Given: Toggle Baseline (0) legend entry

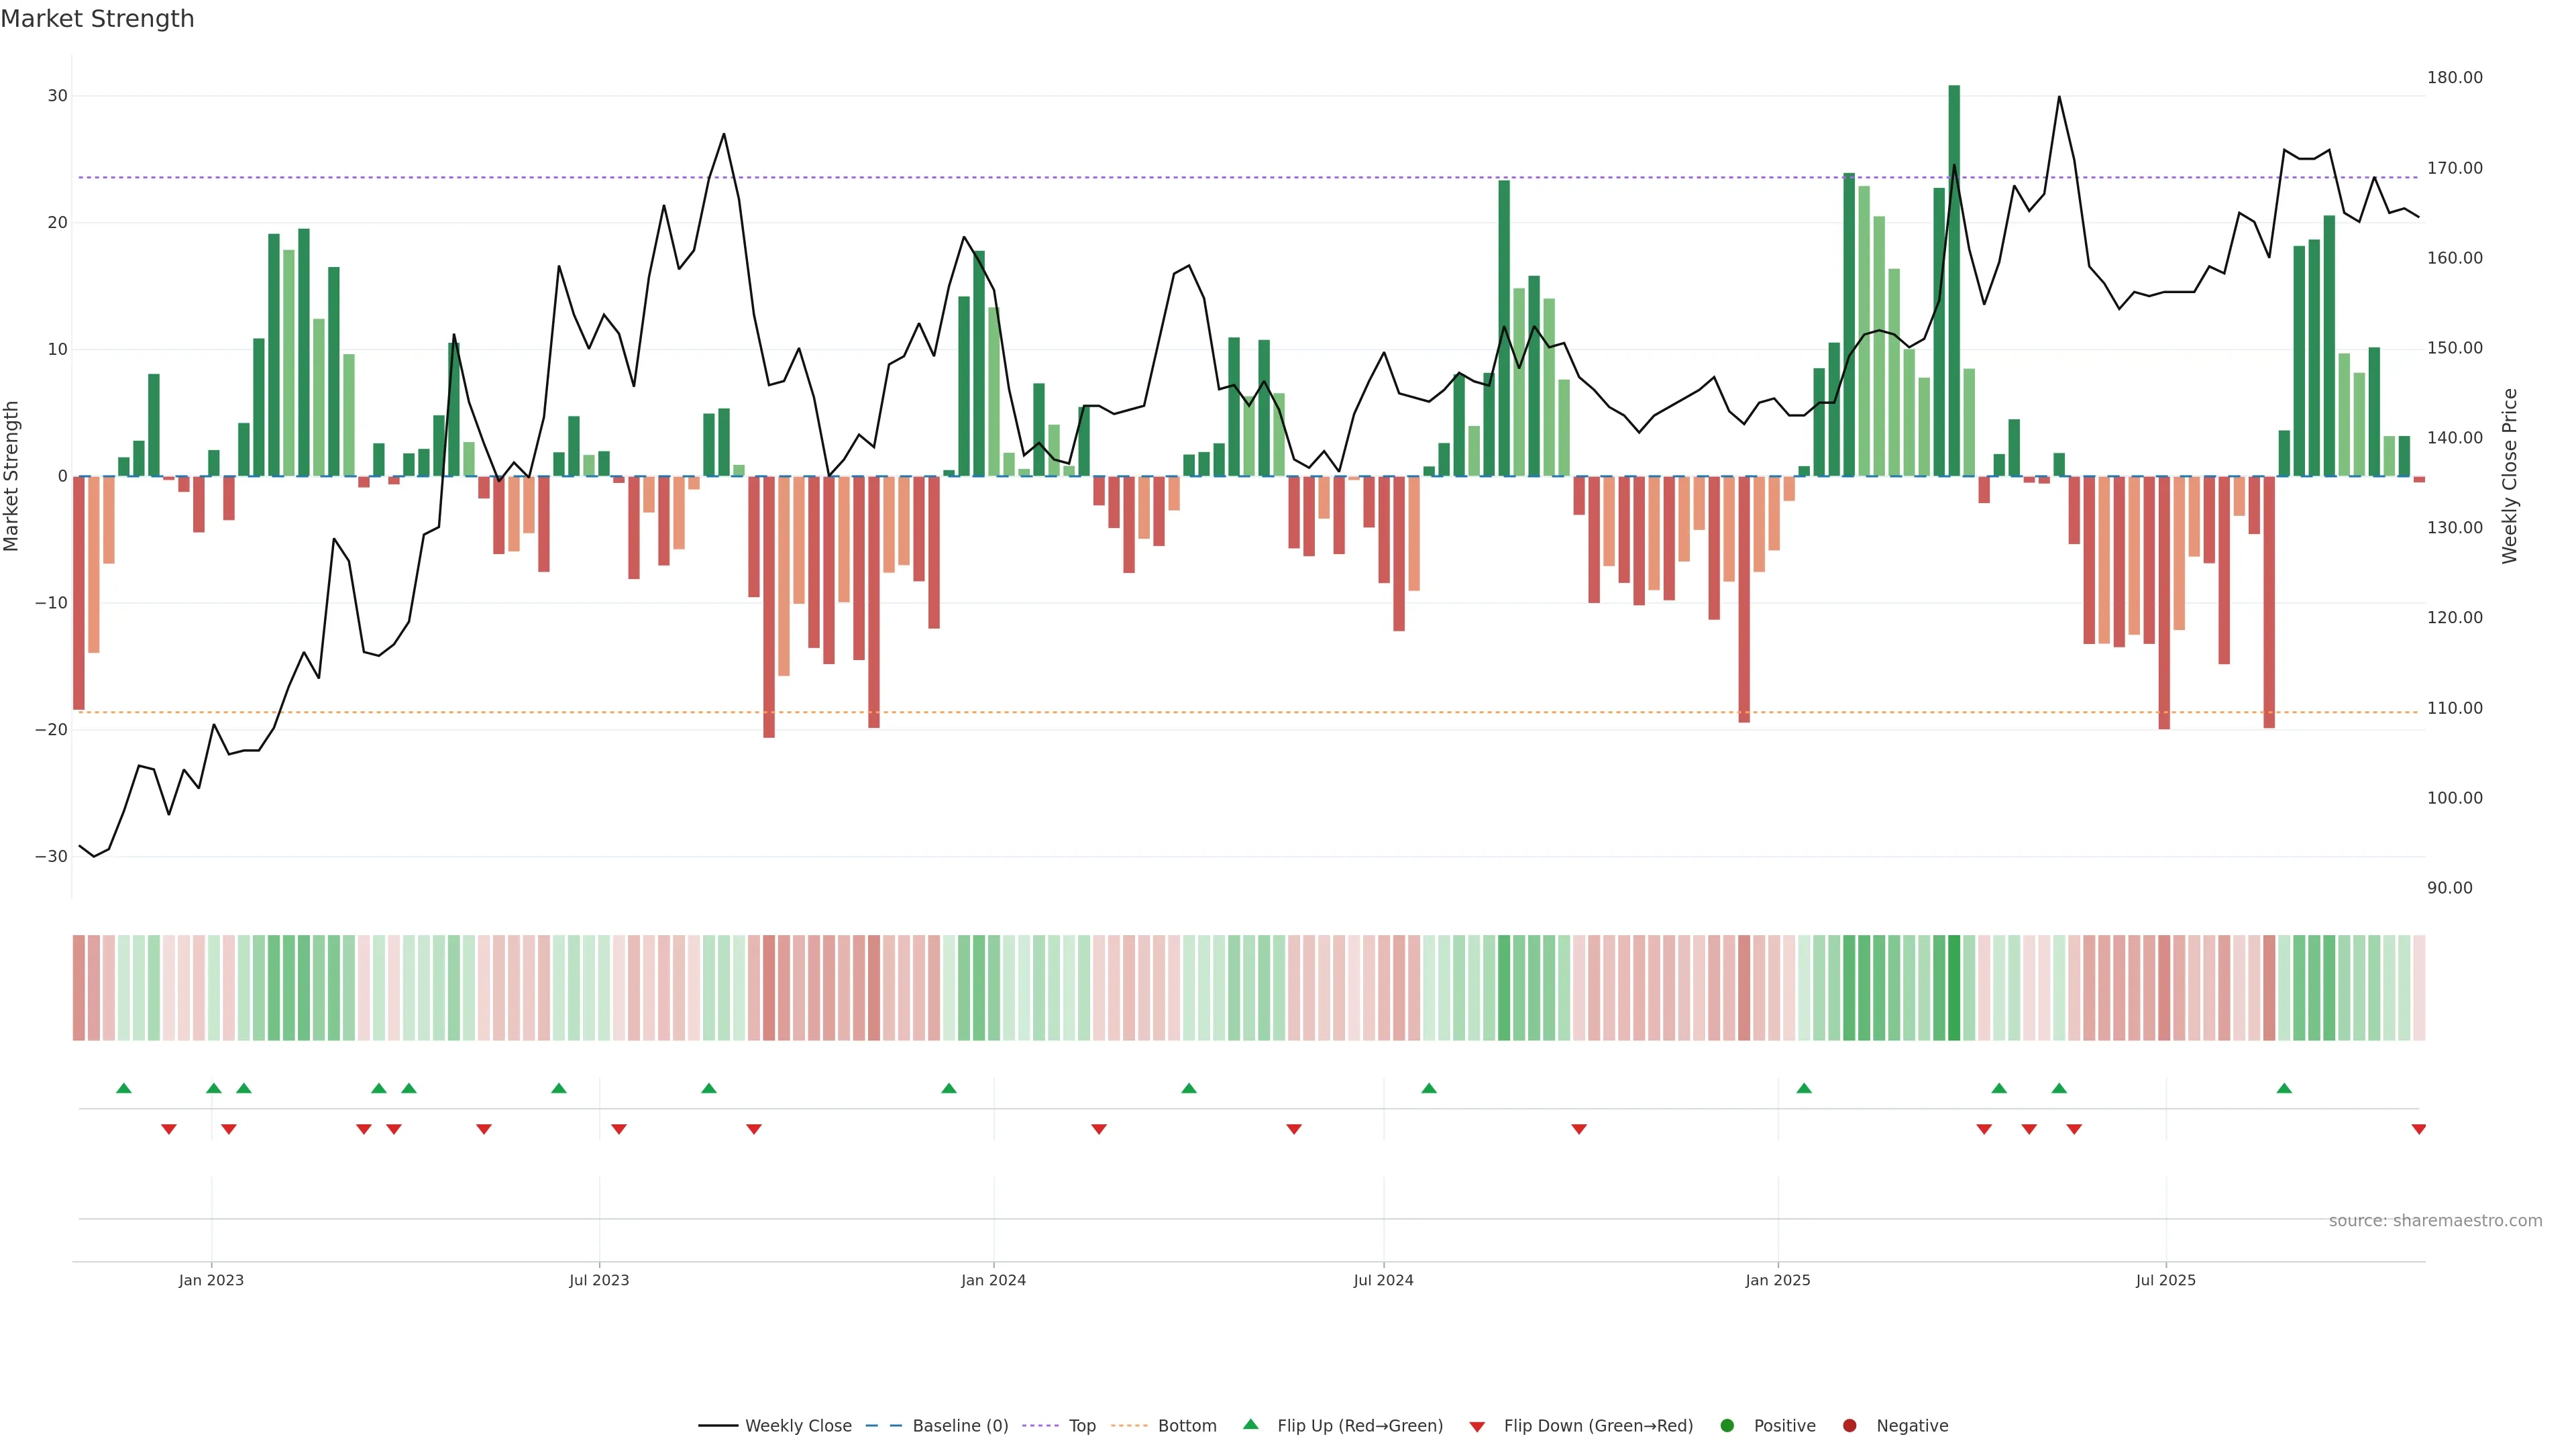Looking at the screenshot, I should tap(959, 1426).
